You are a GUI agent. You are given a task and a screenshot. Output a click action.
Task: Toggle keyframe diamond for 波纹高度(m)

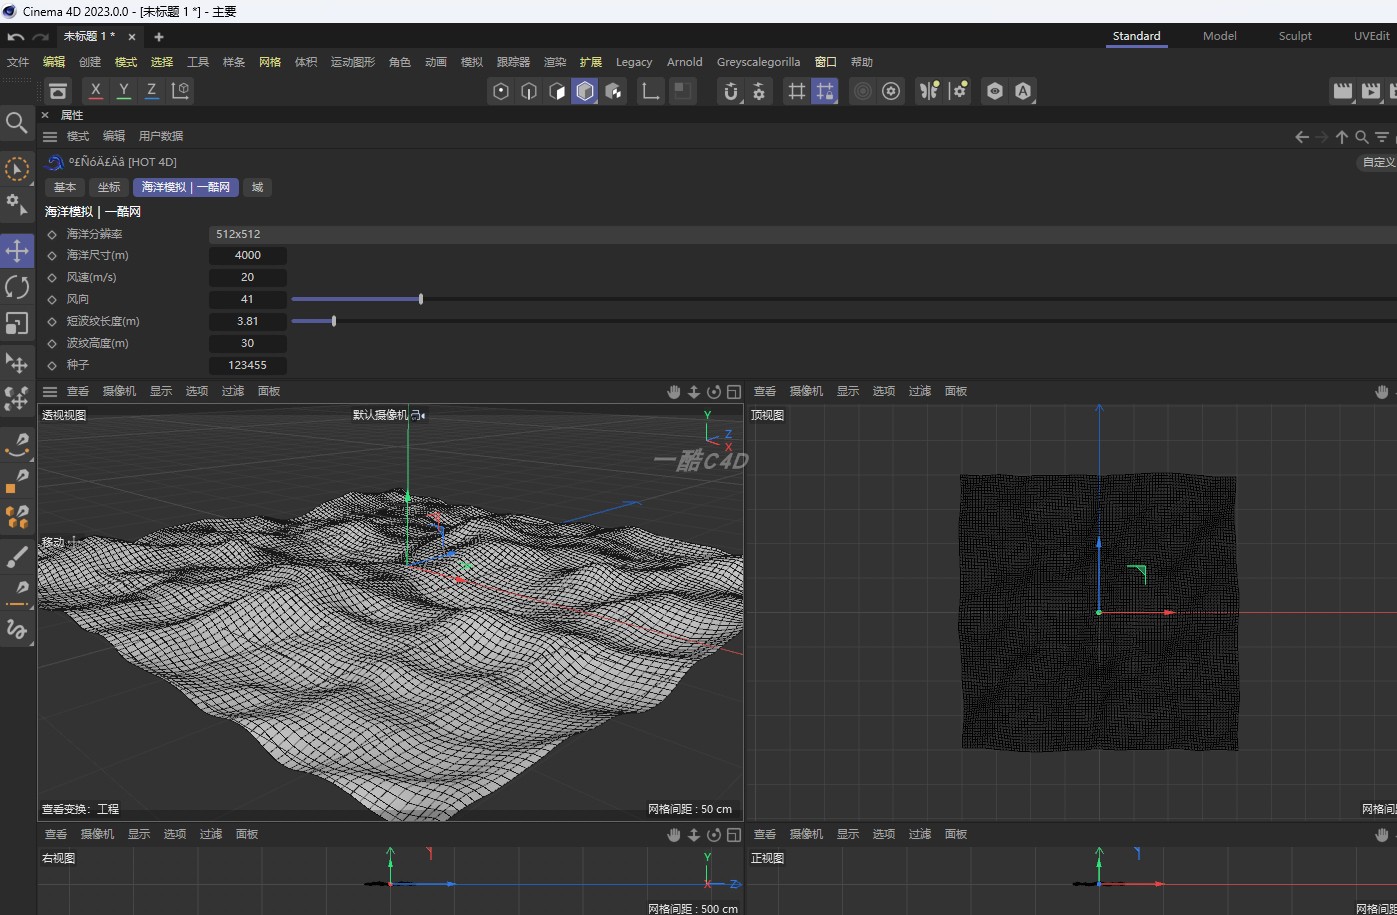[x=52, y=344]
